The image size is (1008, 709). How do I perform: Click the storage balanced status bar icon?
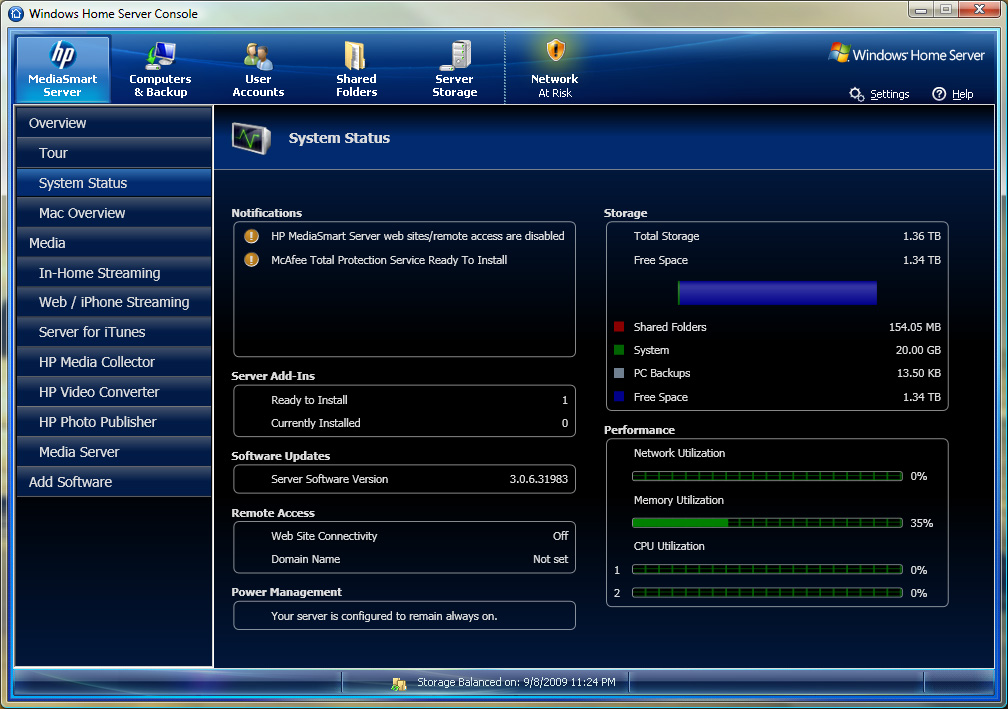tap(399, 684)
